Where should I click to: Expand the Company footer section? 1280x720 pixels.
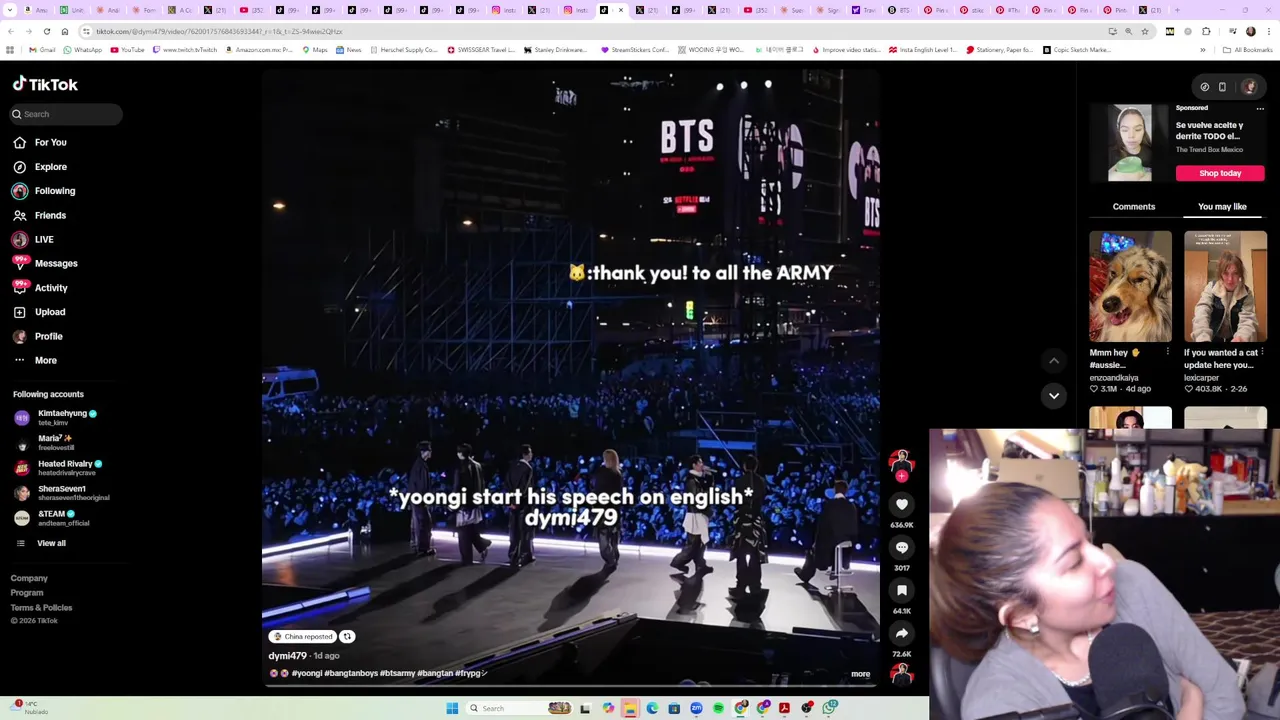[29, 578]
